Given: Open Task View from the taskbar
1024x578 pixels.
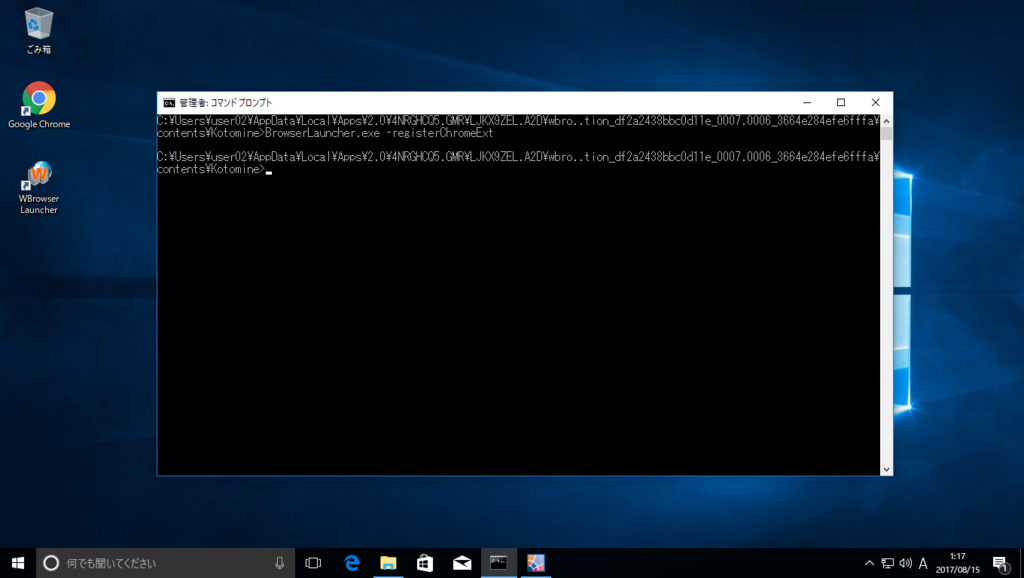Looking at the screenshot, I should pyautogui.click(x=313, y=563).
